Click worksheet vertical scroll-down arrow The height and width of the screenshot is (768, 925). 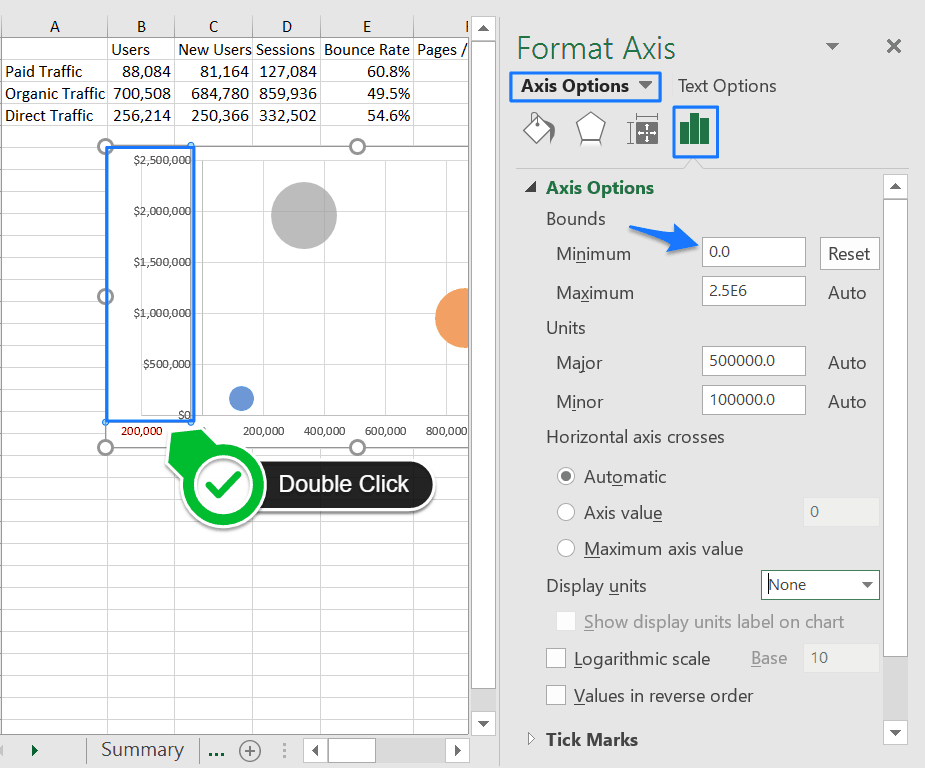(x=483, y=724)
